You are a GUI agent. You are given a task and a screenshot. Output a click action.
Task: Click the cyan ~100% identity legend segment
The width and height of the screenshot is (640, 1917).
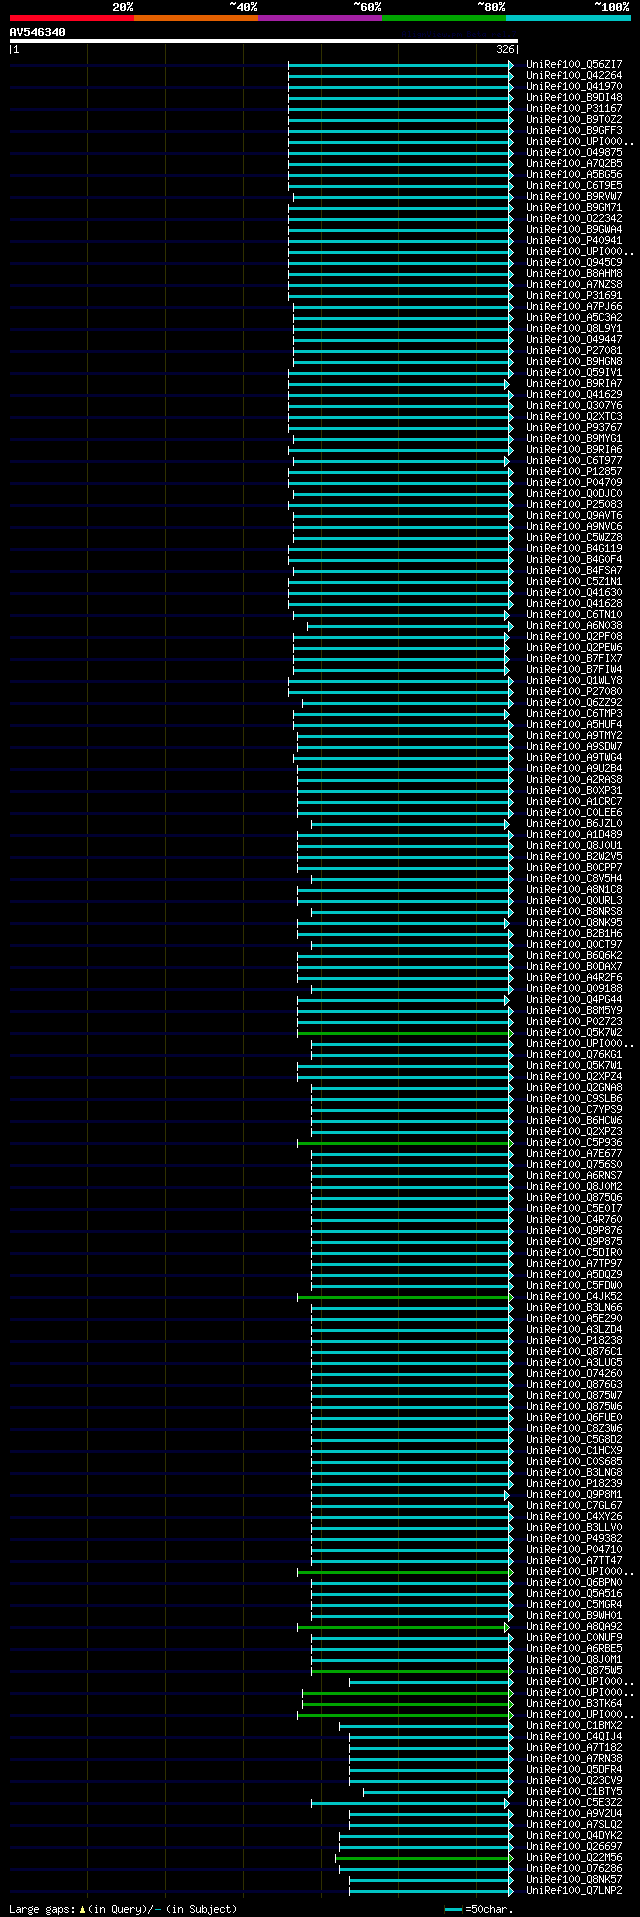point(568,18)
